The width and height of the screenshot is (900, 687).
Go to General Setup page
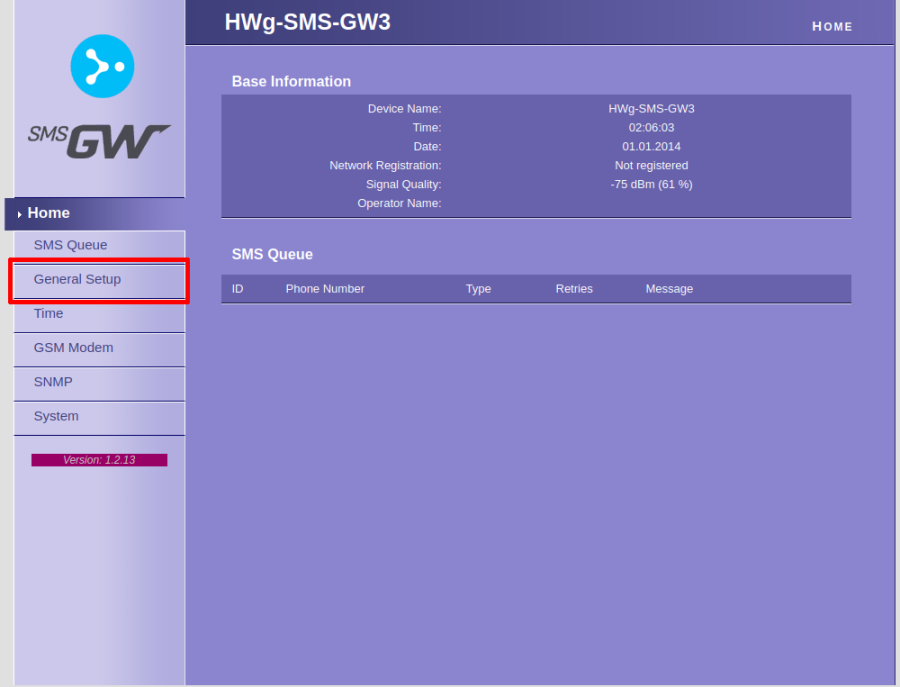point(99,280)
